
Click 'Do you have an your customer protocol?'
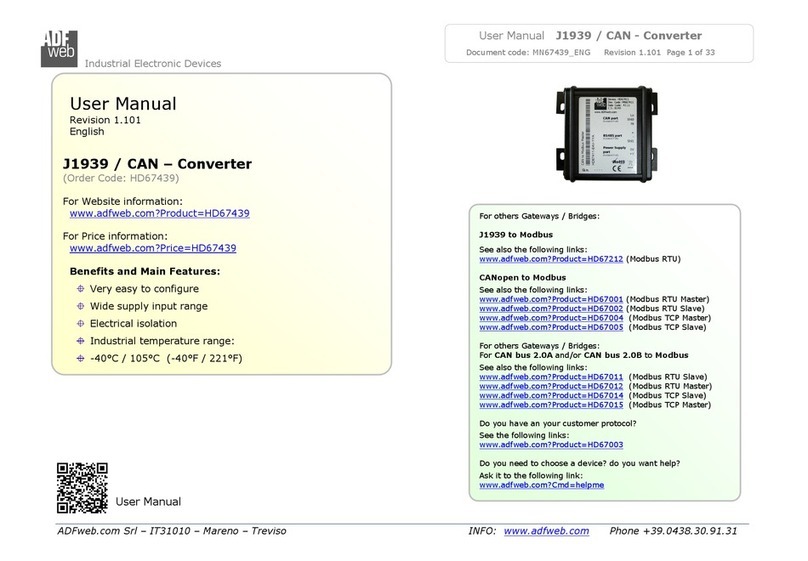point(558,423)
